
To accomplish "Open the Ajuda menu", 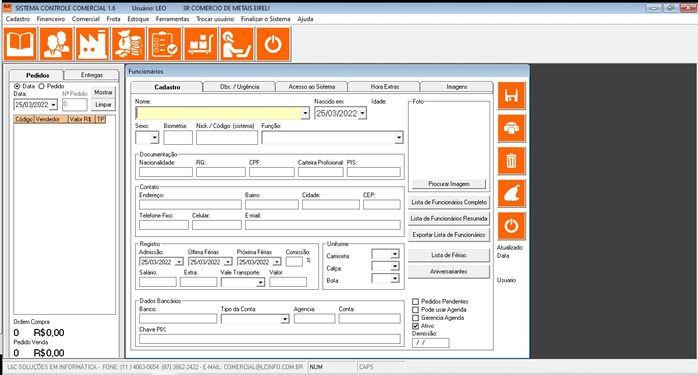I will 305,19.
